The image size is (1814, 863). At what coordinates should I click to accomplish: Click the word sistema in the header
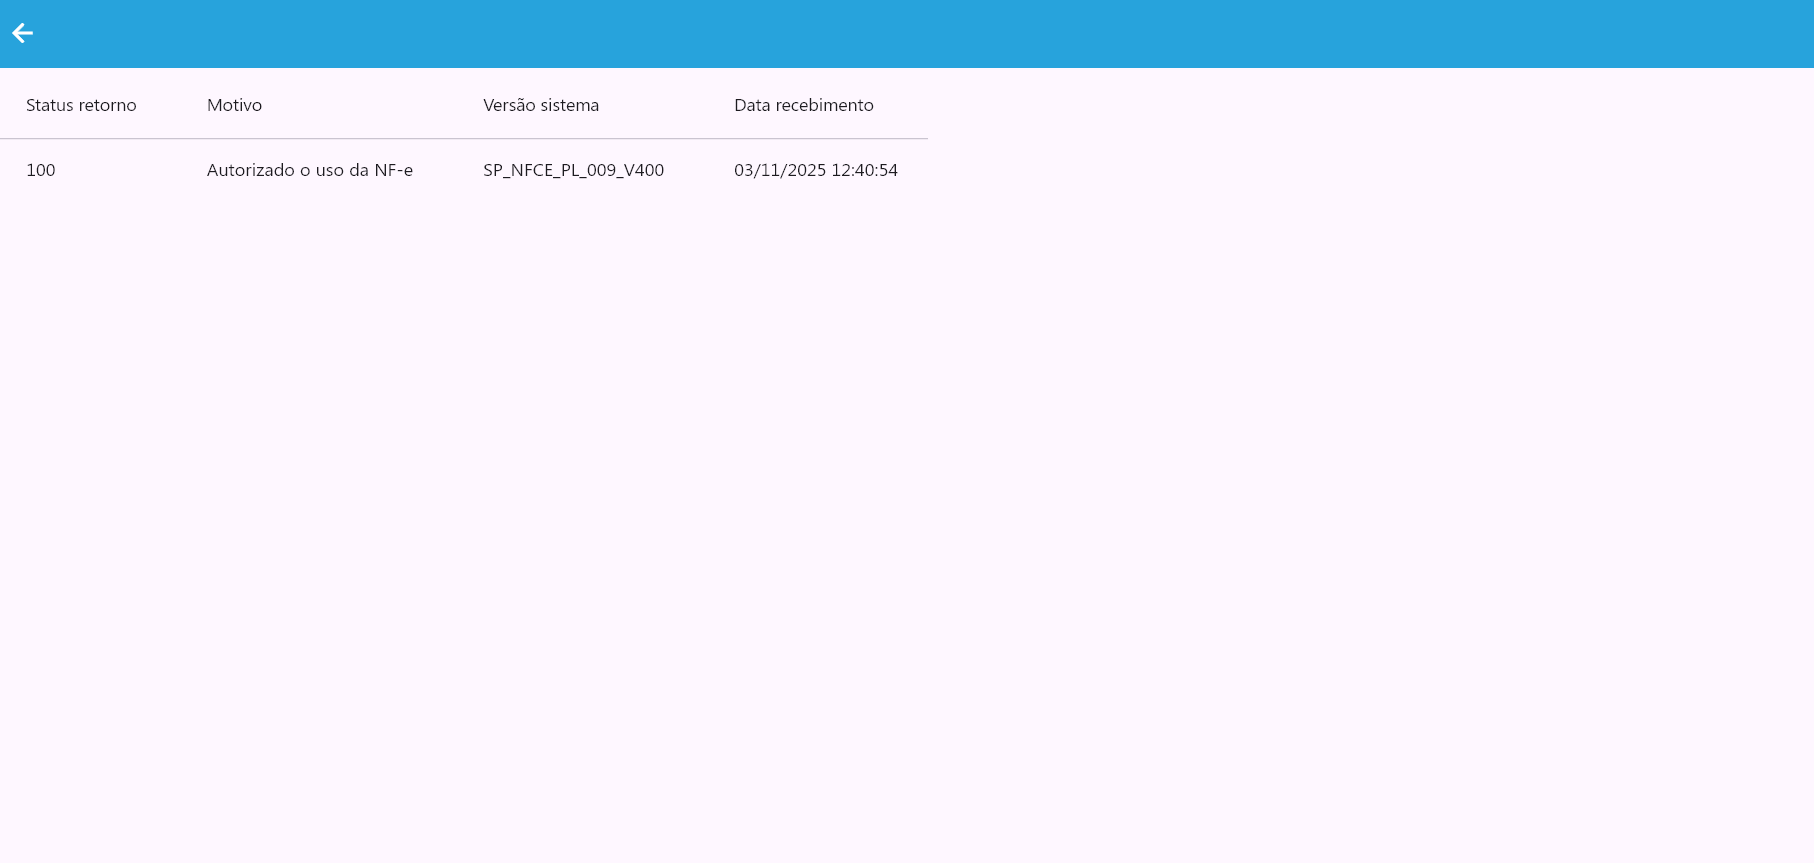(x=570, y=105)
